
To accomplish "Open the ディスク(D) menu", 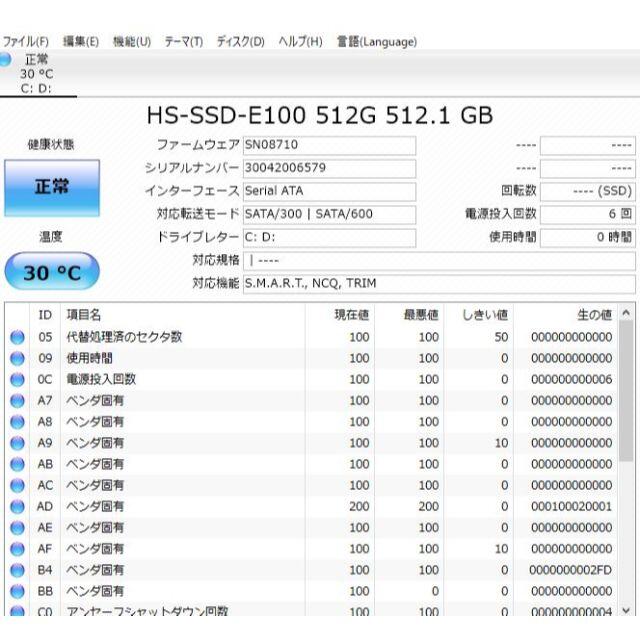I will point(240,42).
